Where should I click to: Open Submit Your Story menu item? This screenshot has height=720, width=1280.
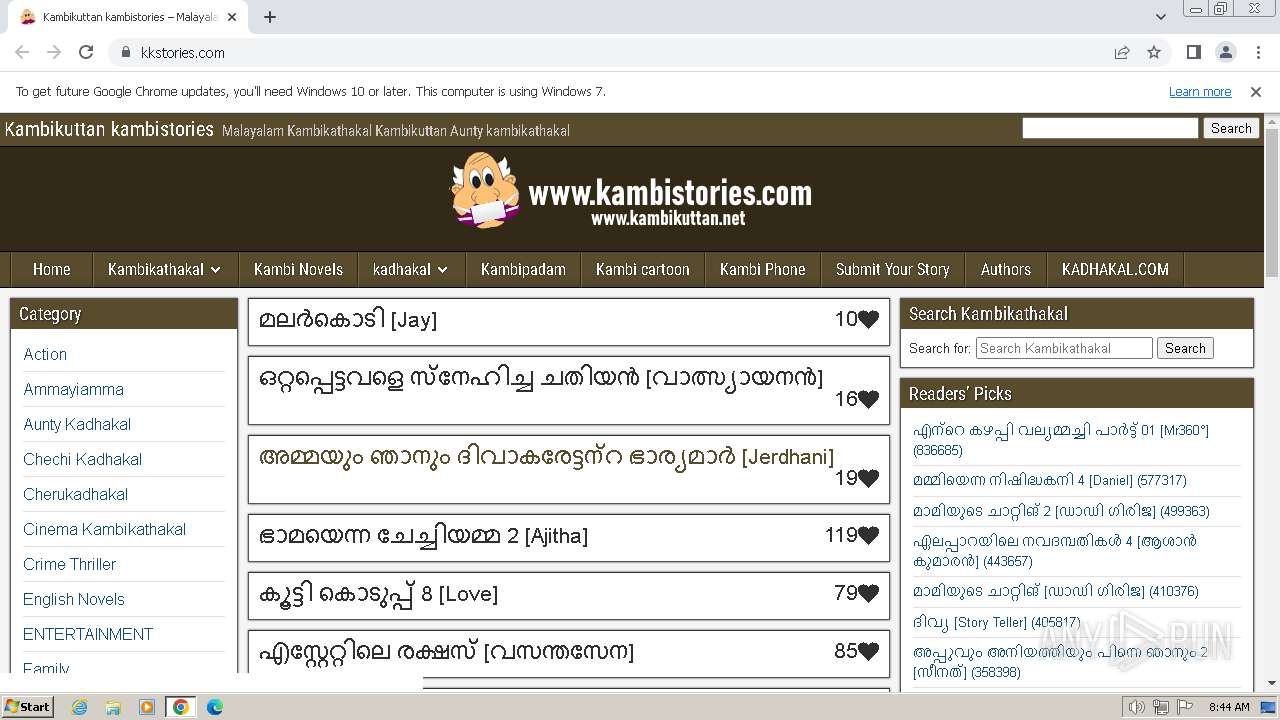point(892,269)
